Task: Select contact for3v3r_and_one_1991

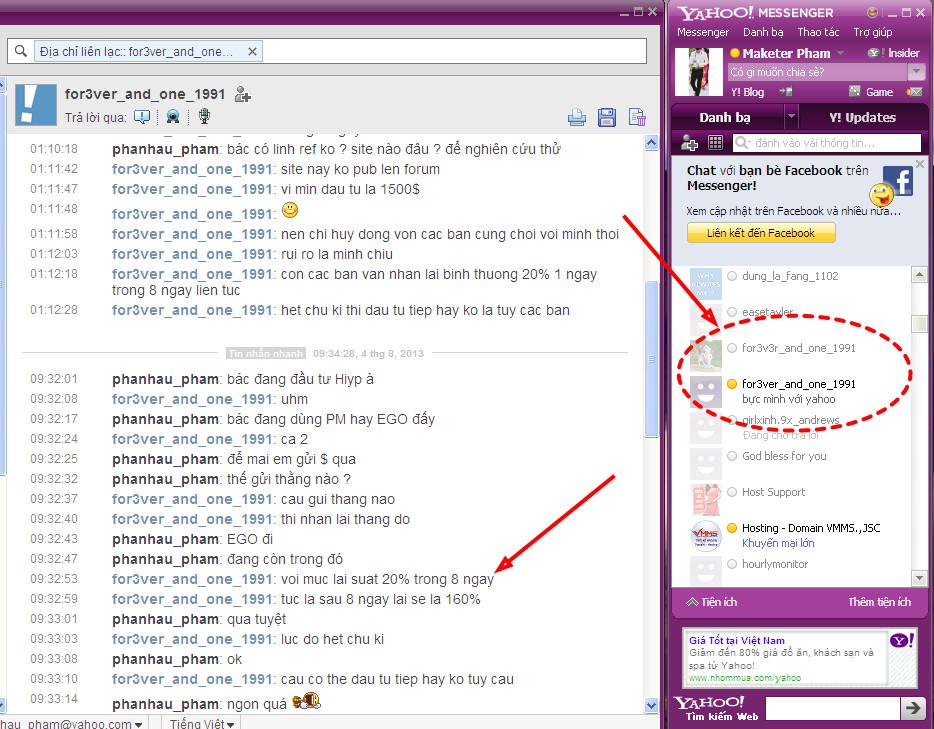Action: [x=798, y=348]
